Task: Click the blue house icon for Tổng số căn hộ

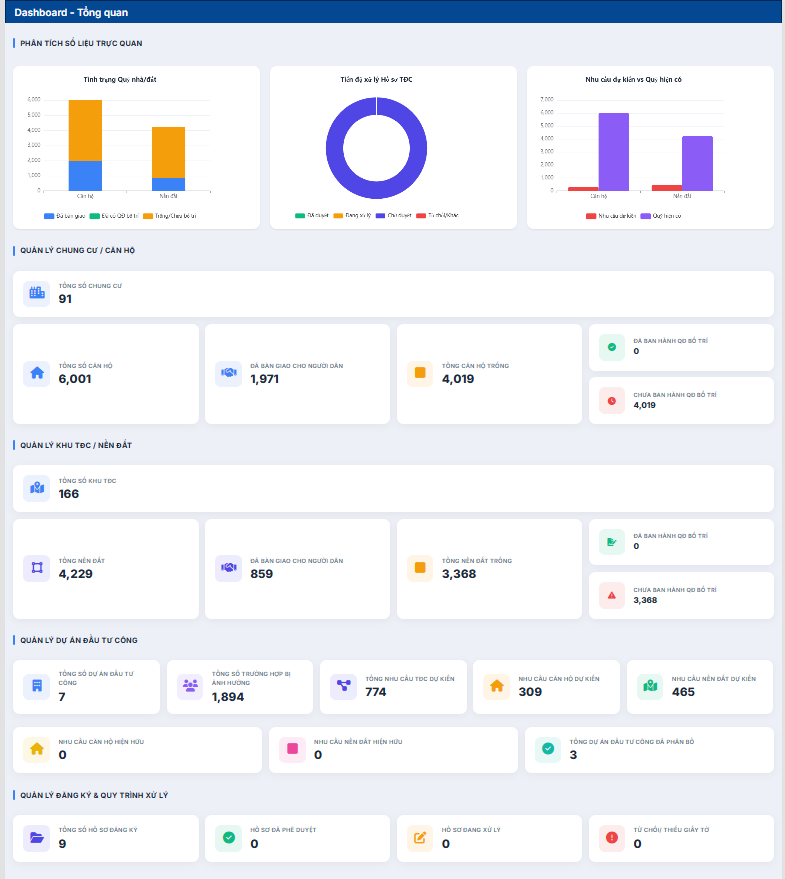Action: click(x=37, y=373)
